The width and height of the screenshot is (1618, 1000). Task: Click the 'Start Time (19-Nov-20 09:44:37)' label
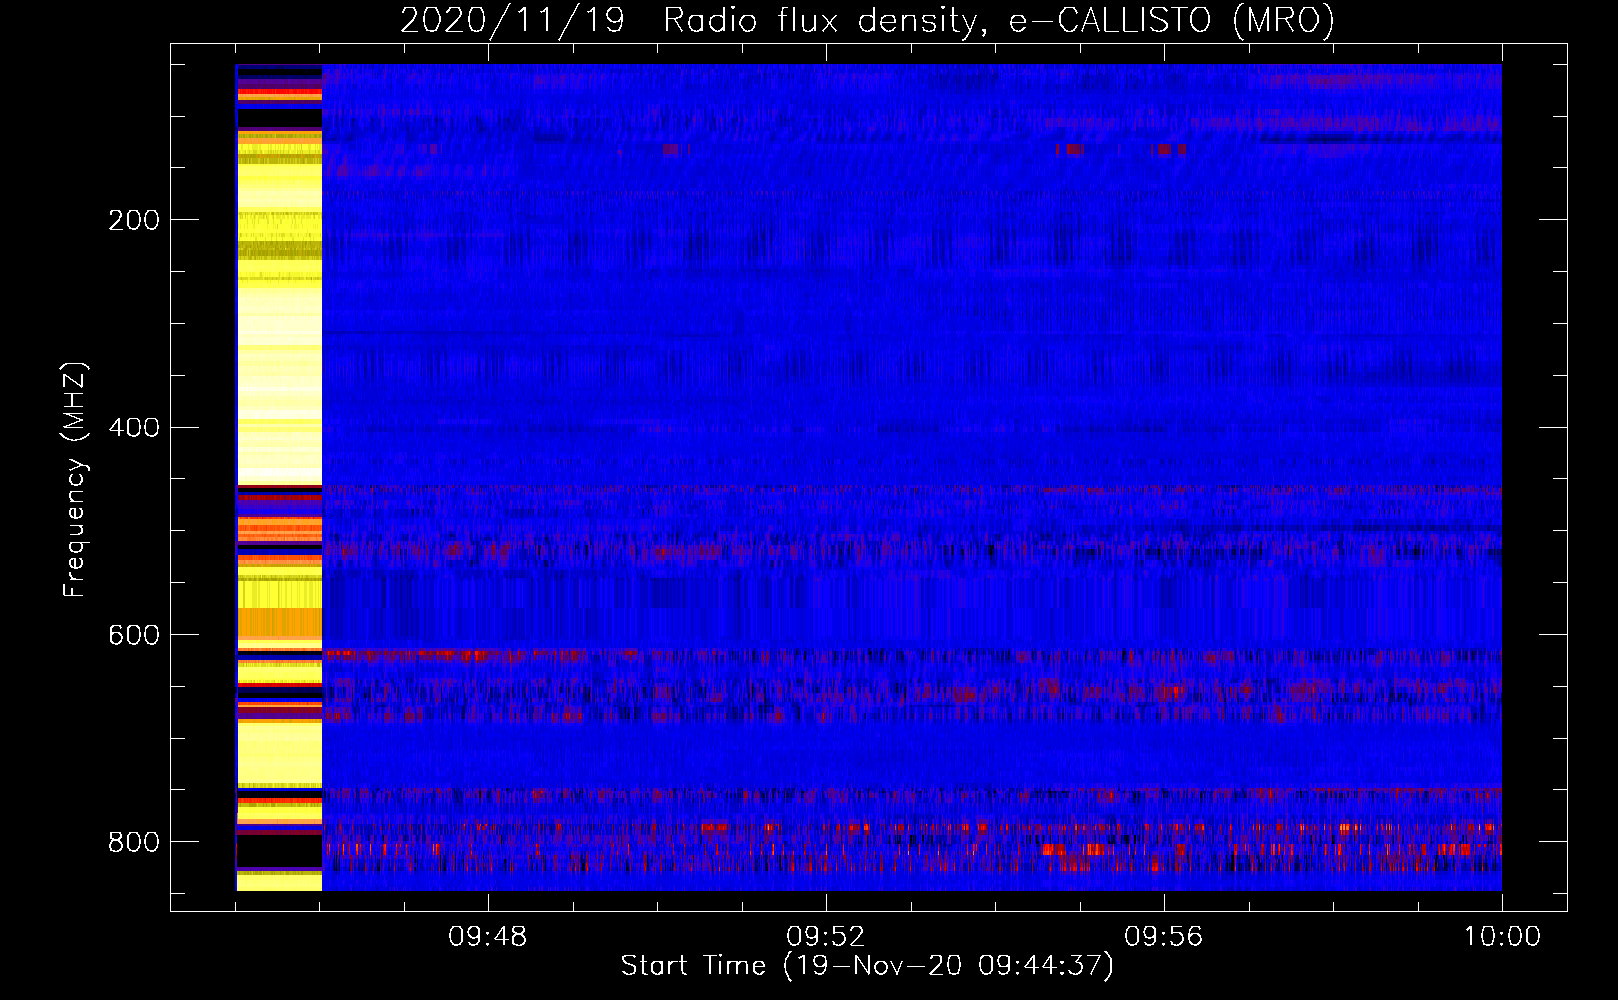(x=867, y=966)
